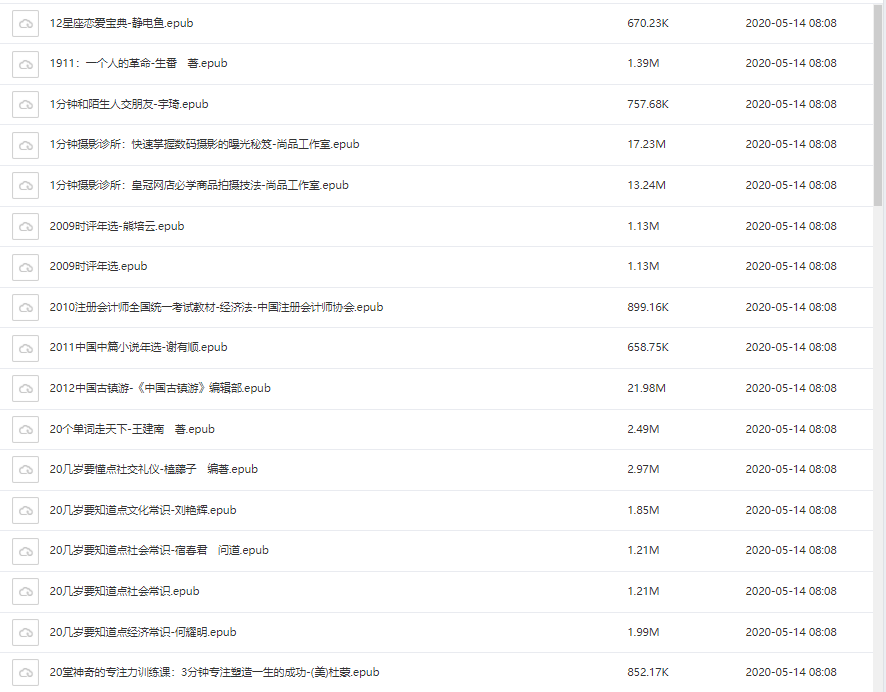Screen dimensions: 886x692
Task: Click the vertical scrollbar thumb
Action: [878, 105]
